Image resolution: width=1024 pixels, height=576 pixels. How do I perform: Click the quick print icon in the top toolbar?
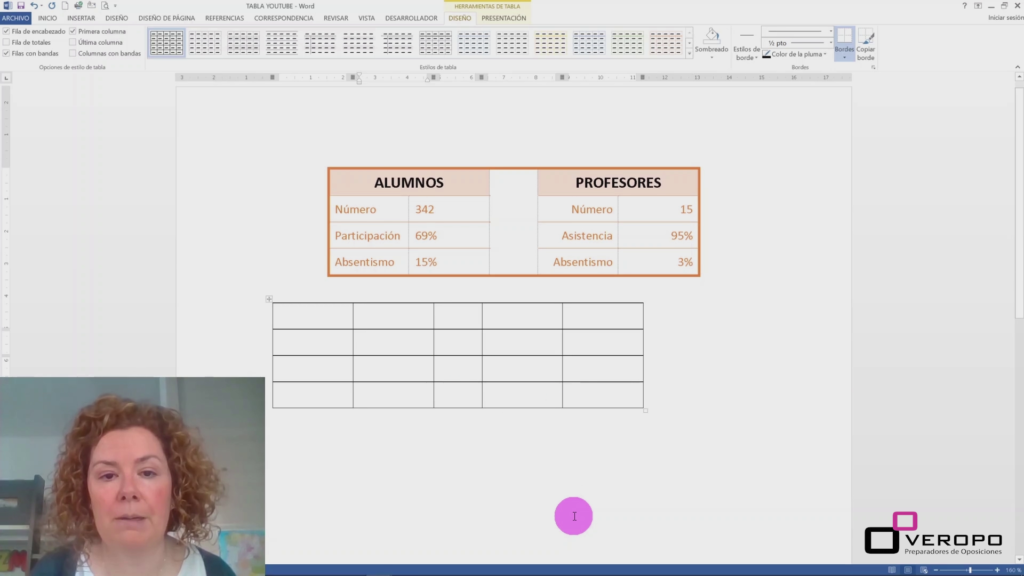pos(78,5)
